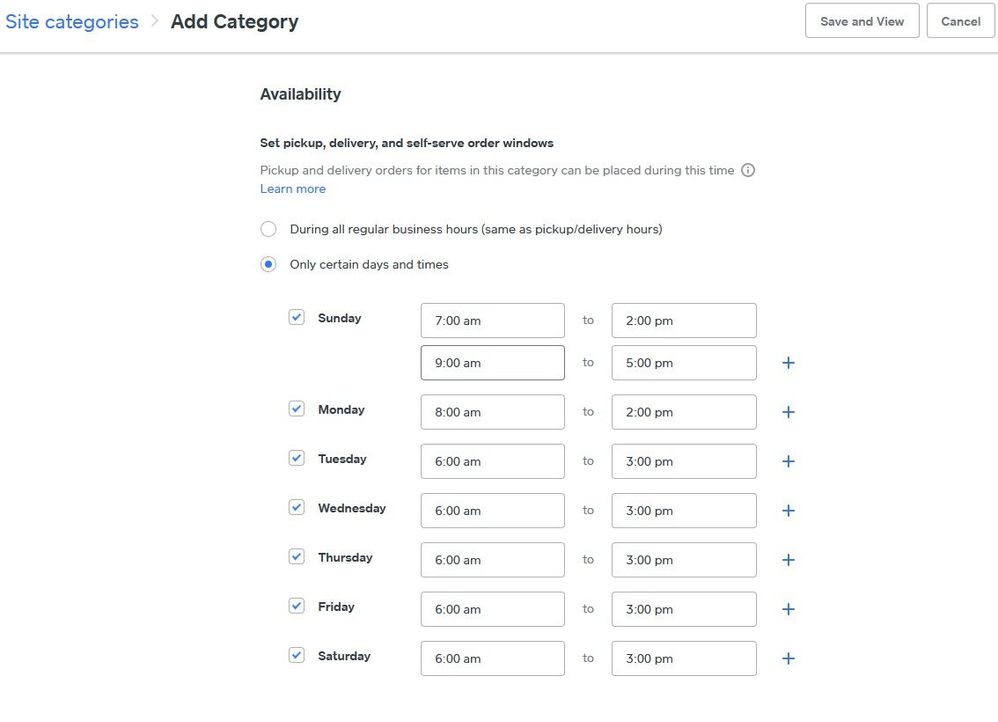
Task: Click the plus icon for Saturday
Action: point(788,658)
